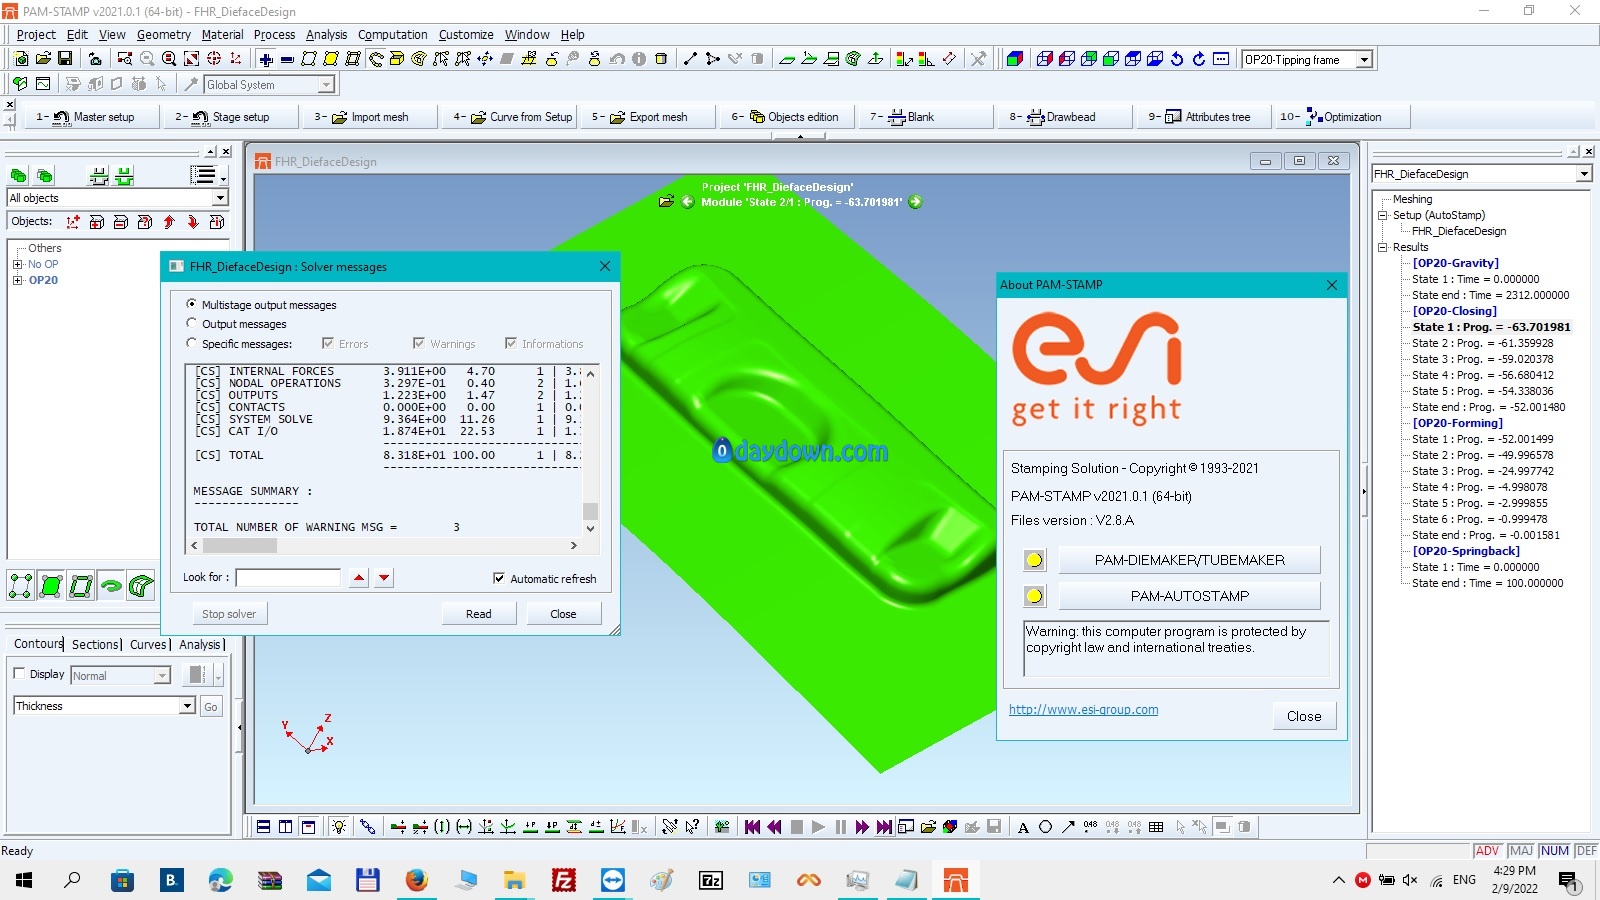Open a project with the folder icon

[x=43, y=59]
